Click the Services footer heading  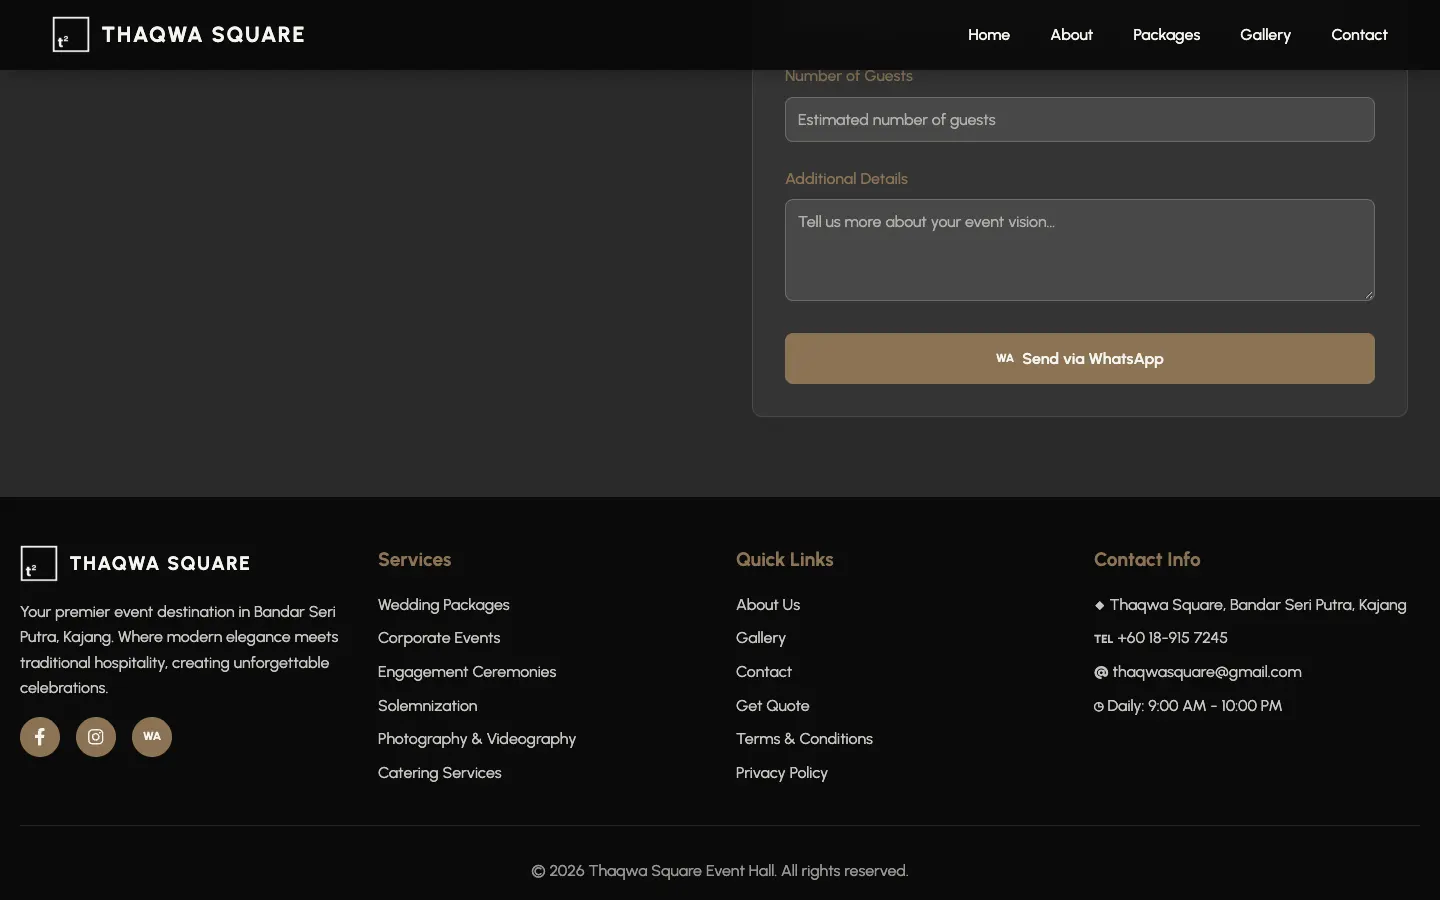point(414,560)
